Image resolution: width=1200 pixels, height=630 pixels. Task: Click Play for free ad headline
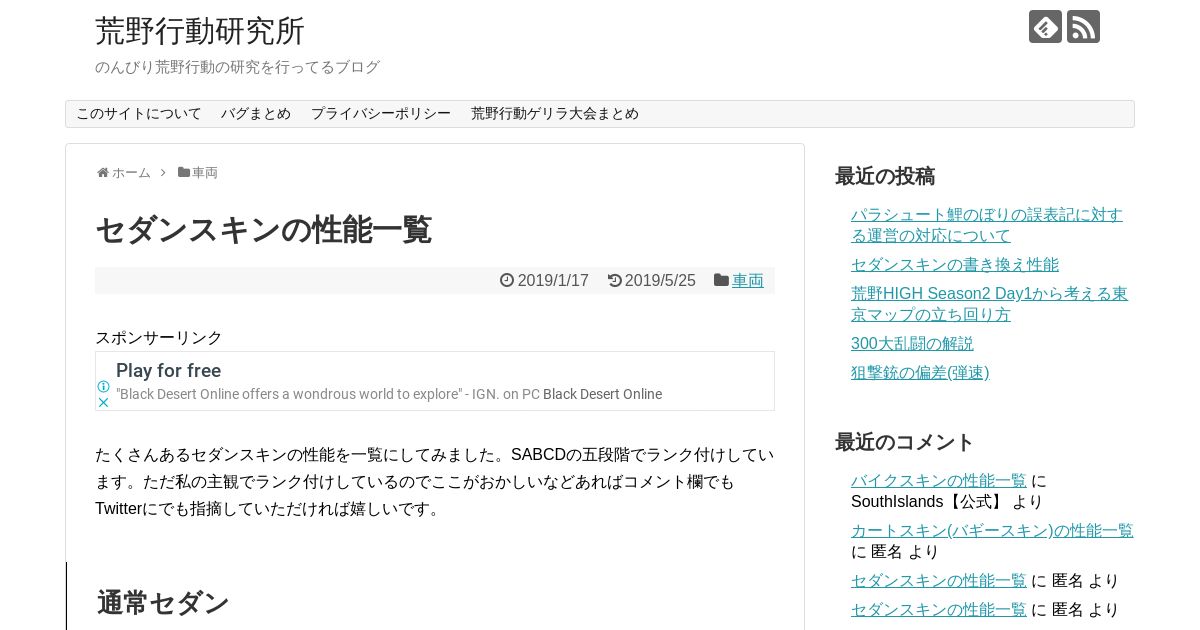[168, 371]
